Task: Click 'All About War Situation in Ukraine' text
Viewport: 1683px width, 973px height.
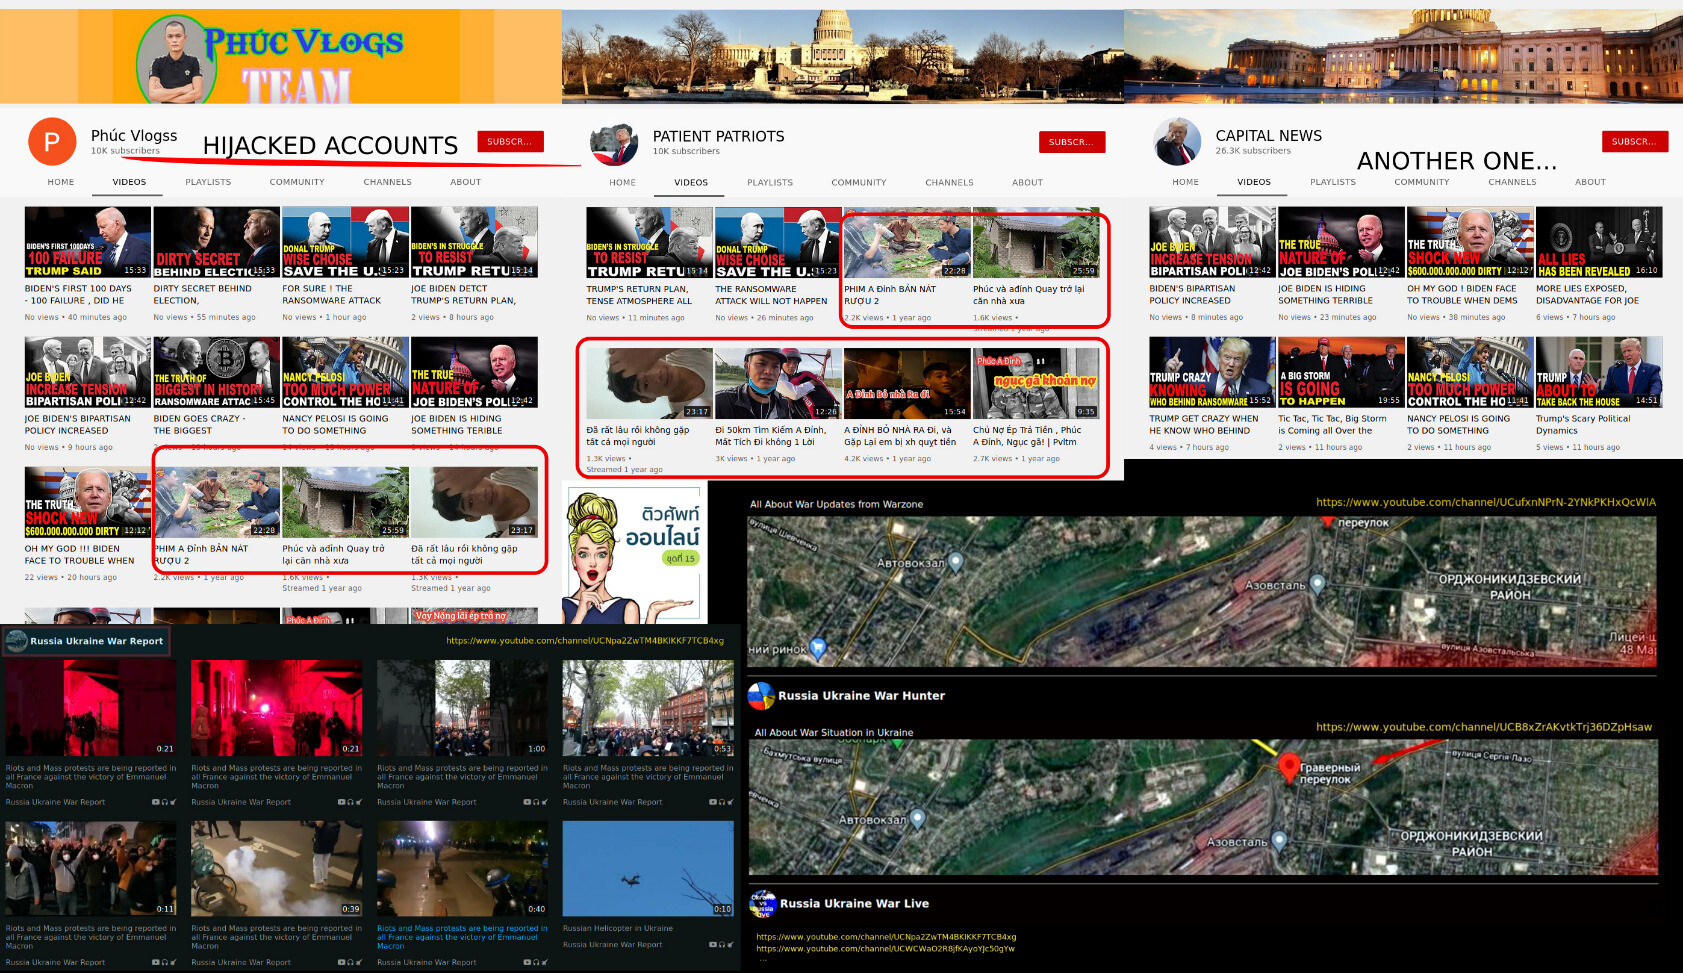Action: point(834,732)
